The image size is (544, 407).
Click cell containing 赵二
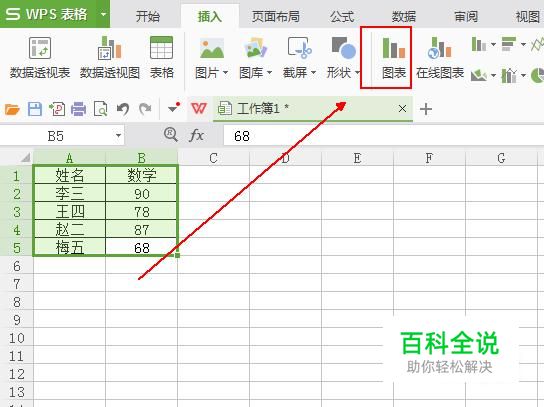69,229
